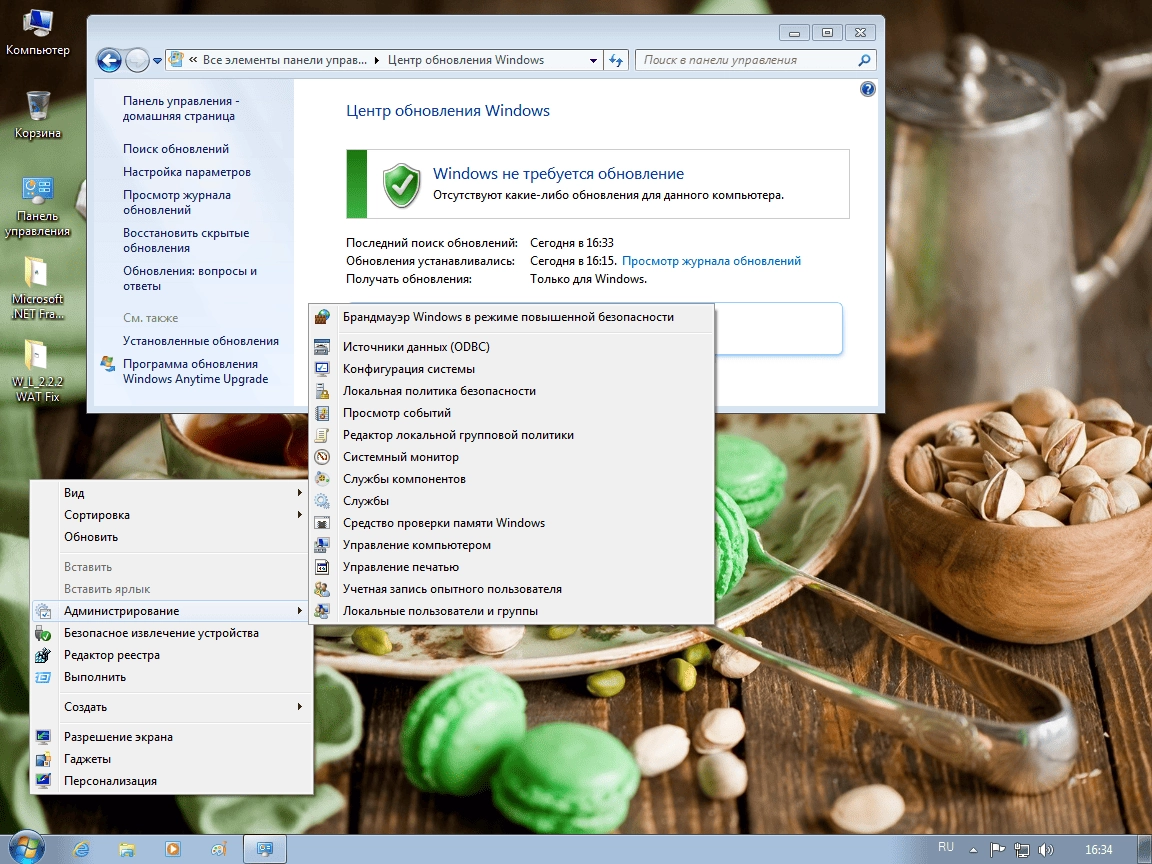Open Просмотр журнала обновлений in the sidebar
This screenshot has width=1152, height=864.
(x=177, y=203)
